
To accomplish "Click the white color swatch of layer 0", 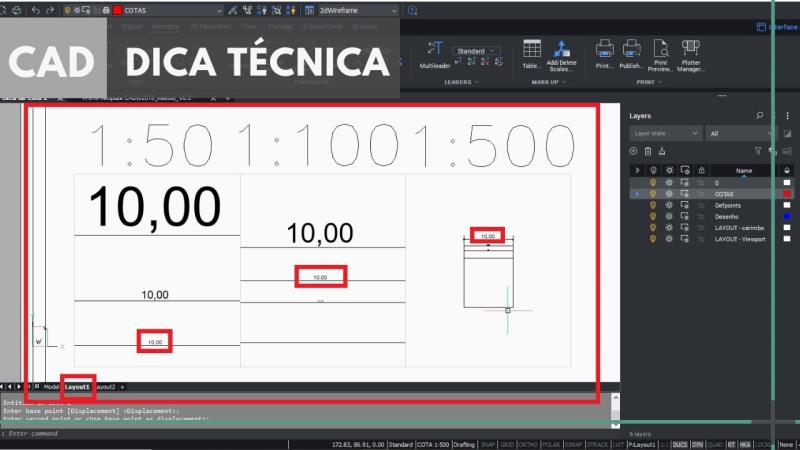I will (787, 183).
